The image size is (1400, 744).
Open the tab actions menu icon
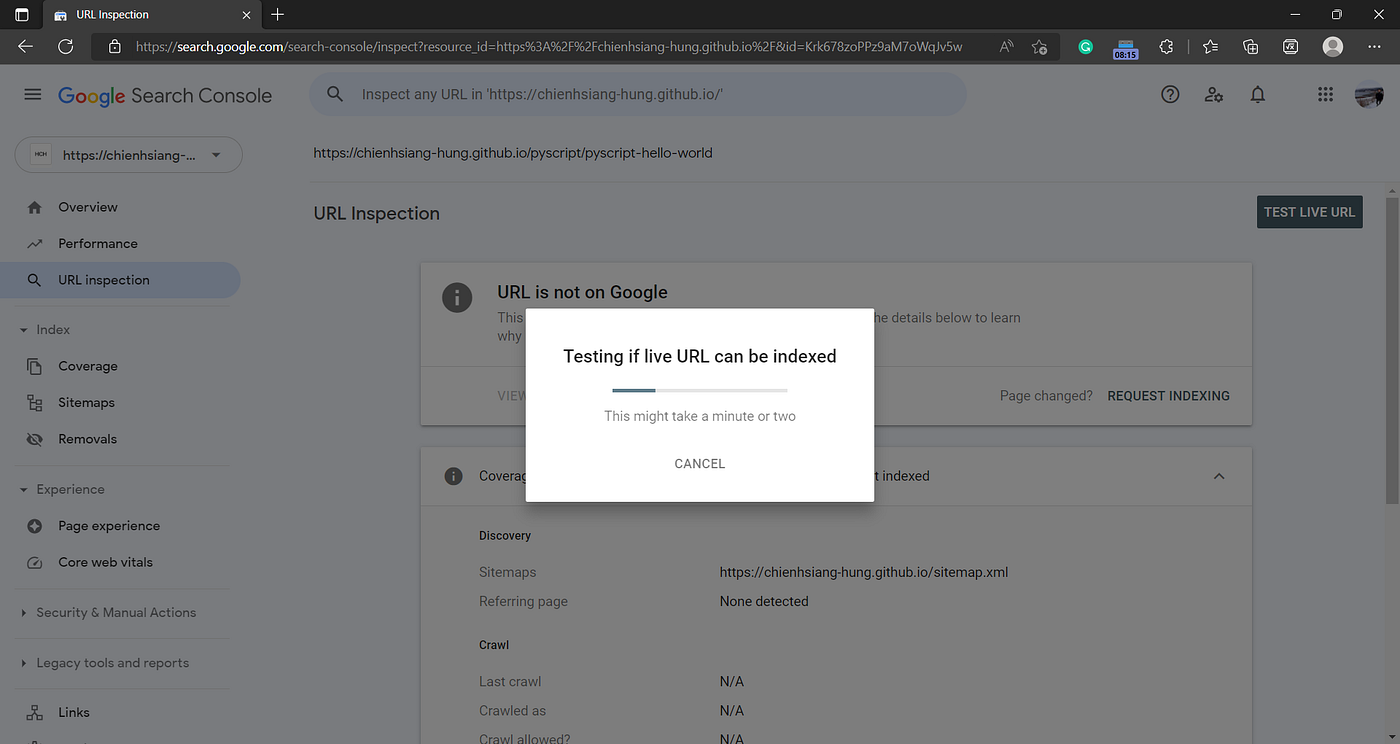click(x=22, y=15)
